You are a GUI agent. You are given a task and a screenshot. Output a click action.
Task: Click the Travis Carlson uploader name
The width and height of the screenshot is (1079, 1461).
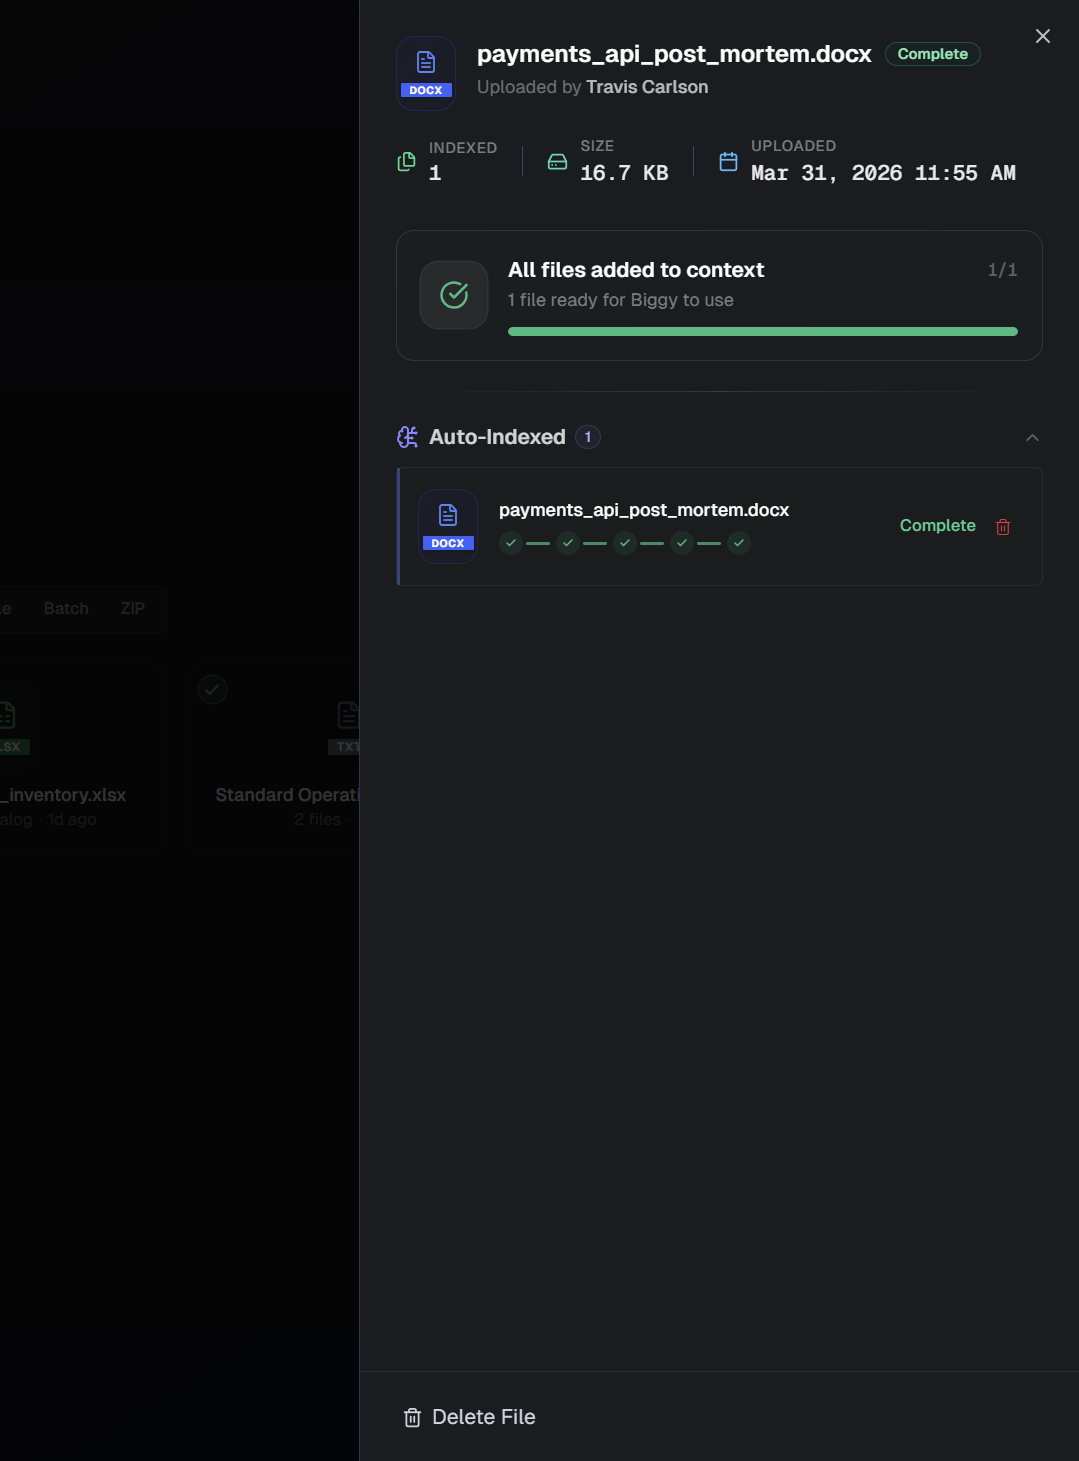(x=647, y=87)
